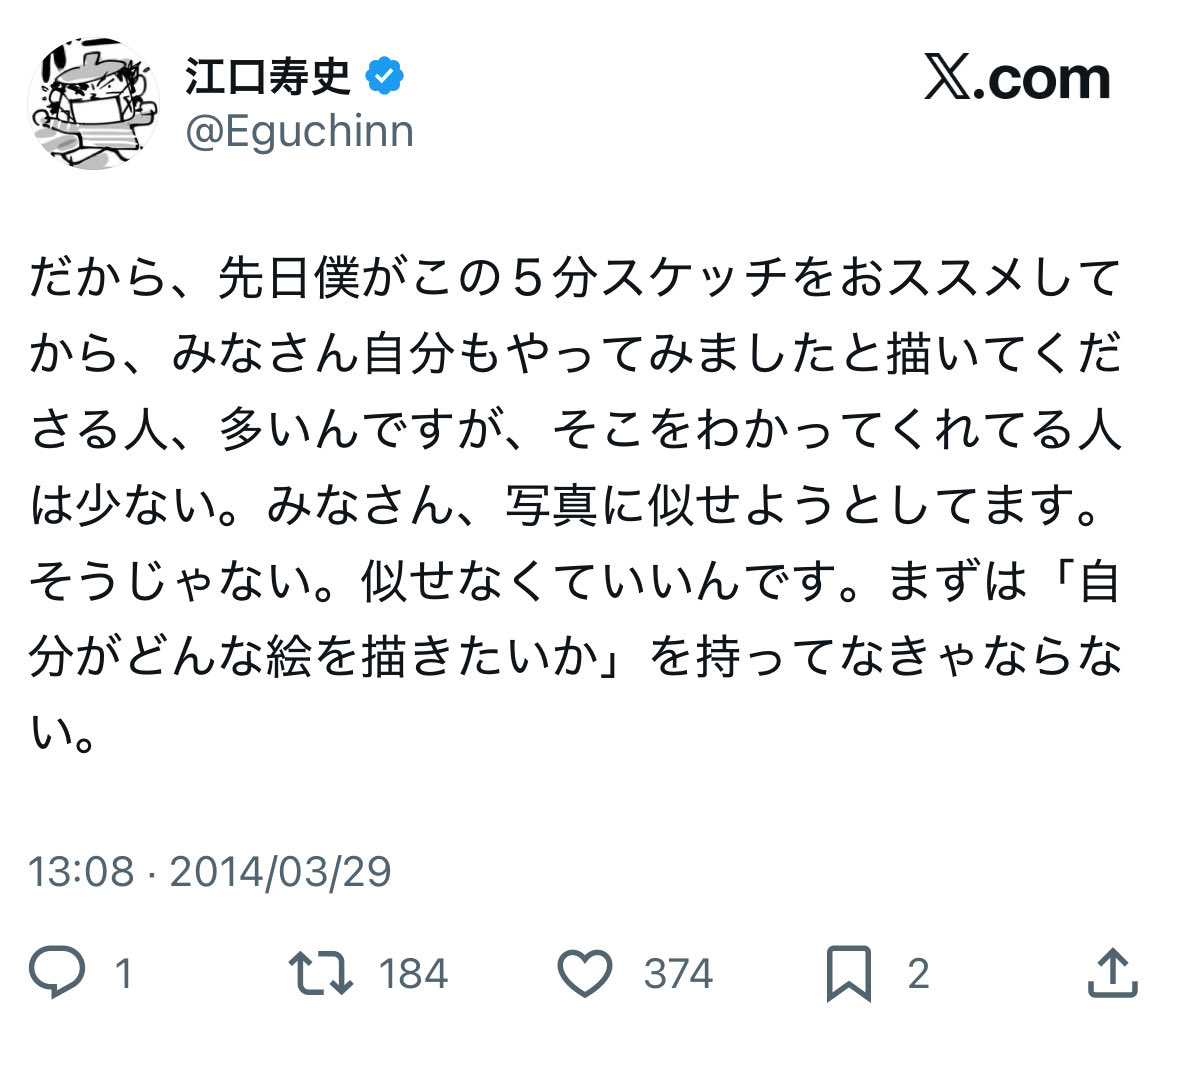Viewport: 1179px width, 1073px height.
Task: View the 374 likes count
Action: point(678,974)
